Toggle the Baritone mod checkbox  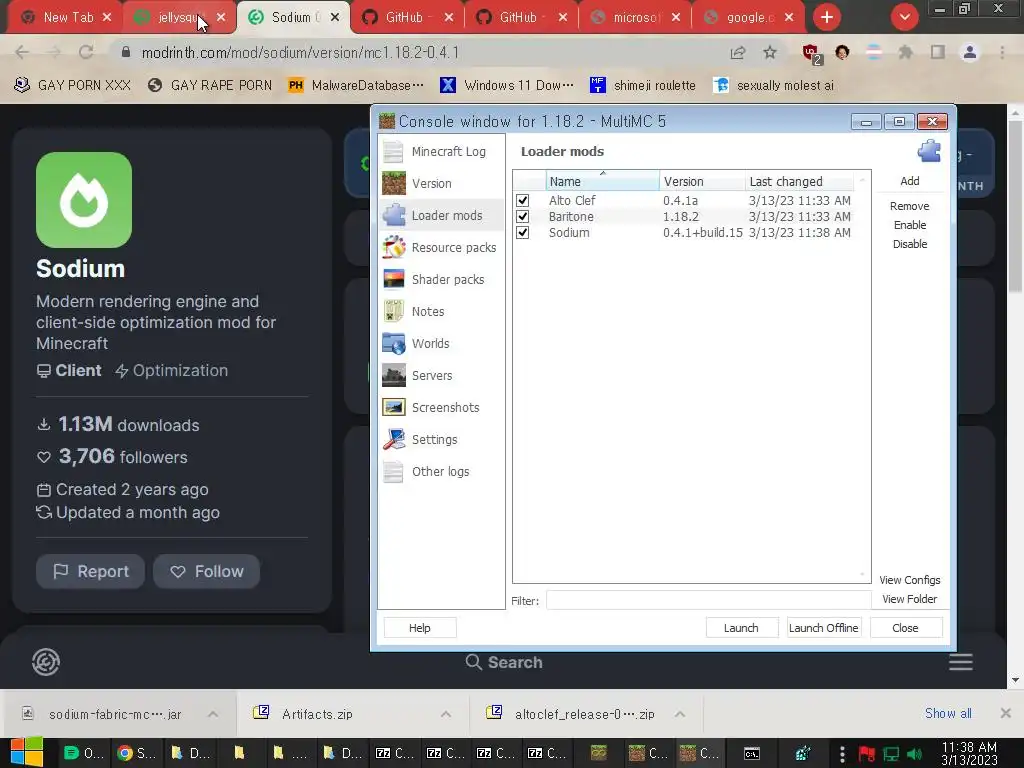coord(522,216)
